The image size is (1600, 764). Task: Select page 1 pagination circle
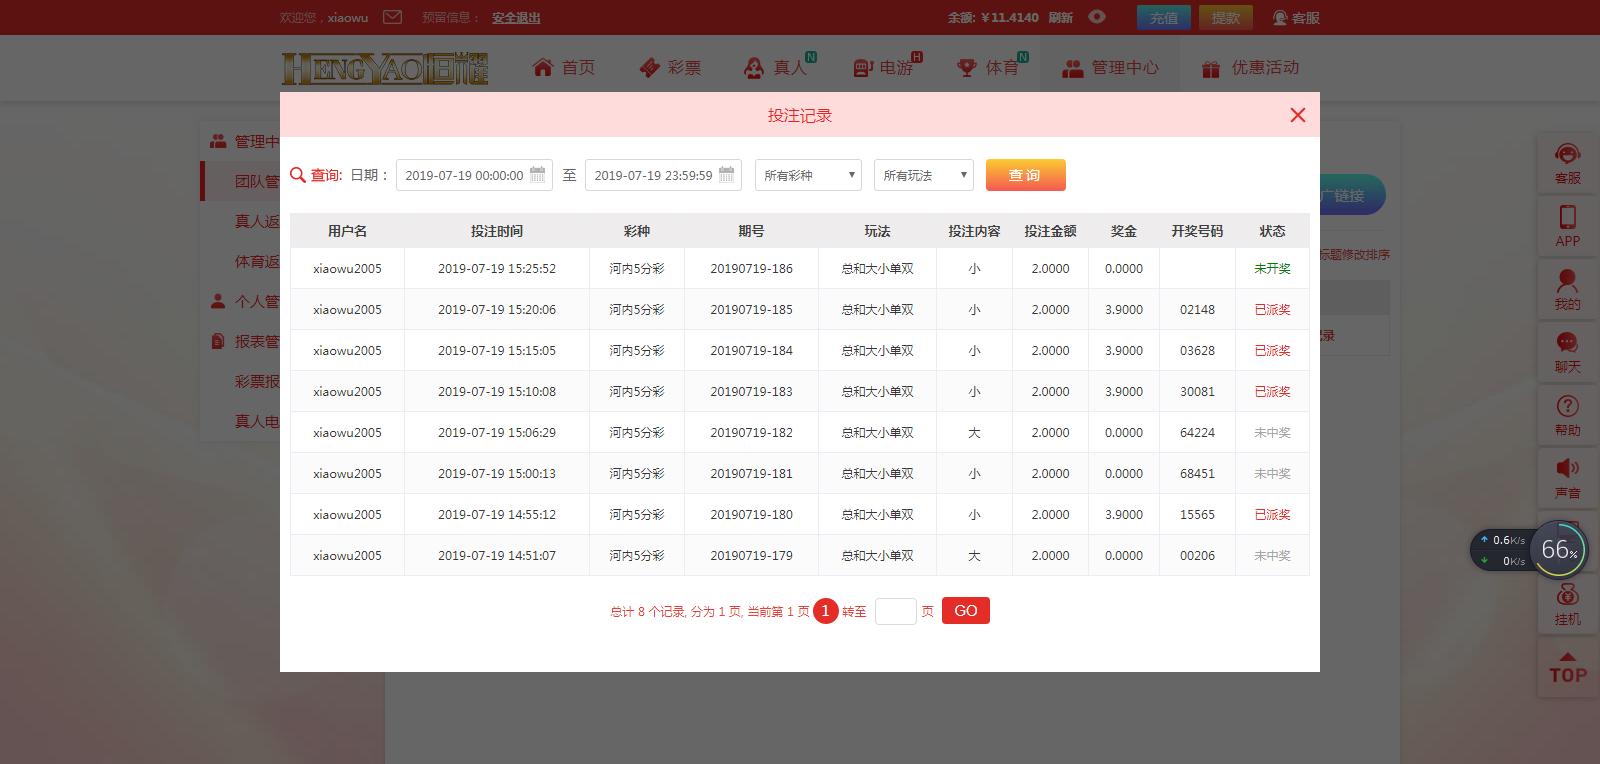click(x=825, y=611)
